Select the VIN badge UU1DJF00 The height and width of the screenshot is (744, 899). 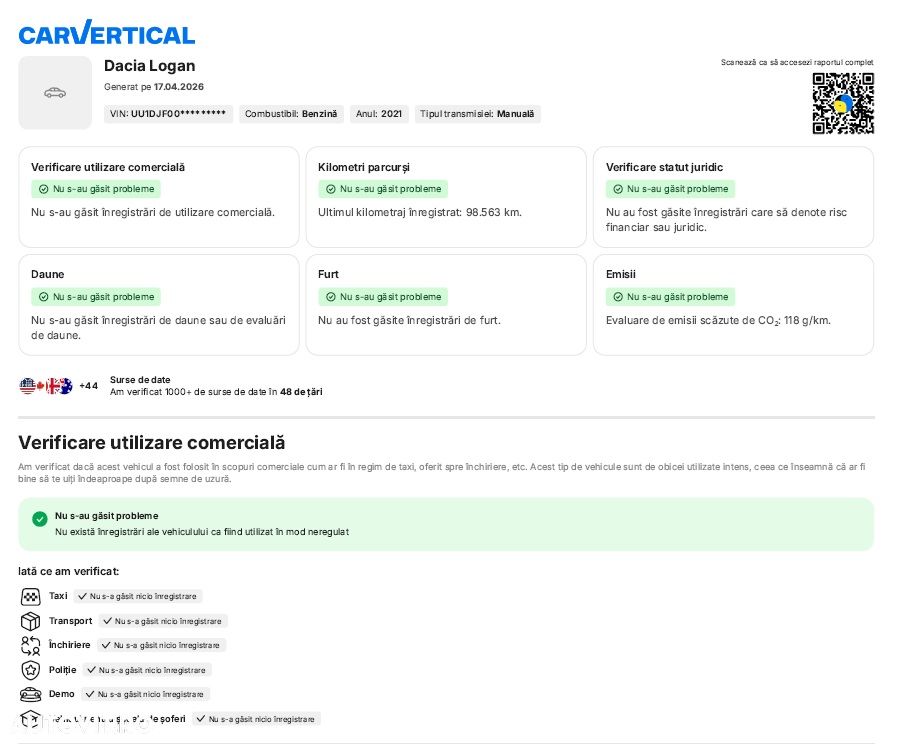(x=168, y=114)
